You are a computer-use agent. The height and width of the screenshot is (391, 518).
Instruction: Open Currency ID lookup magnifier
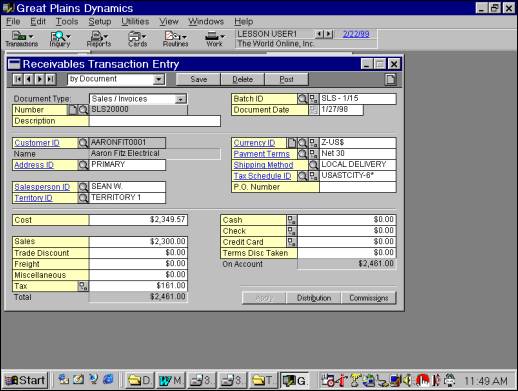coord(302,143)
